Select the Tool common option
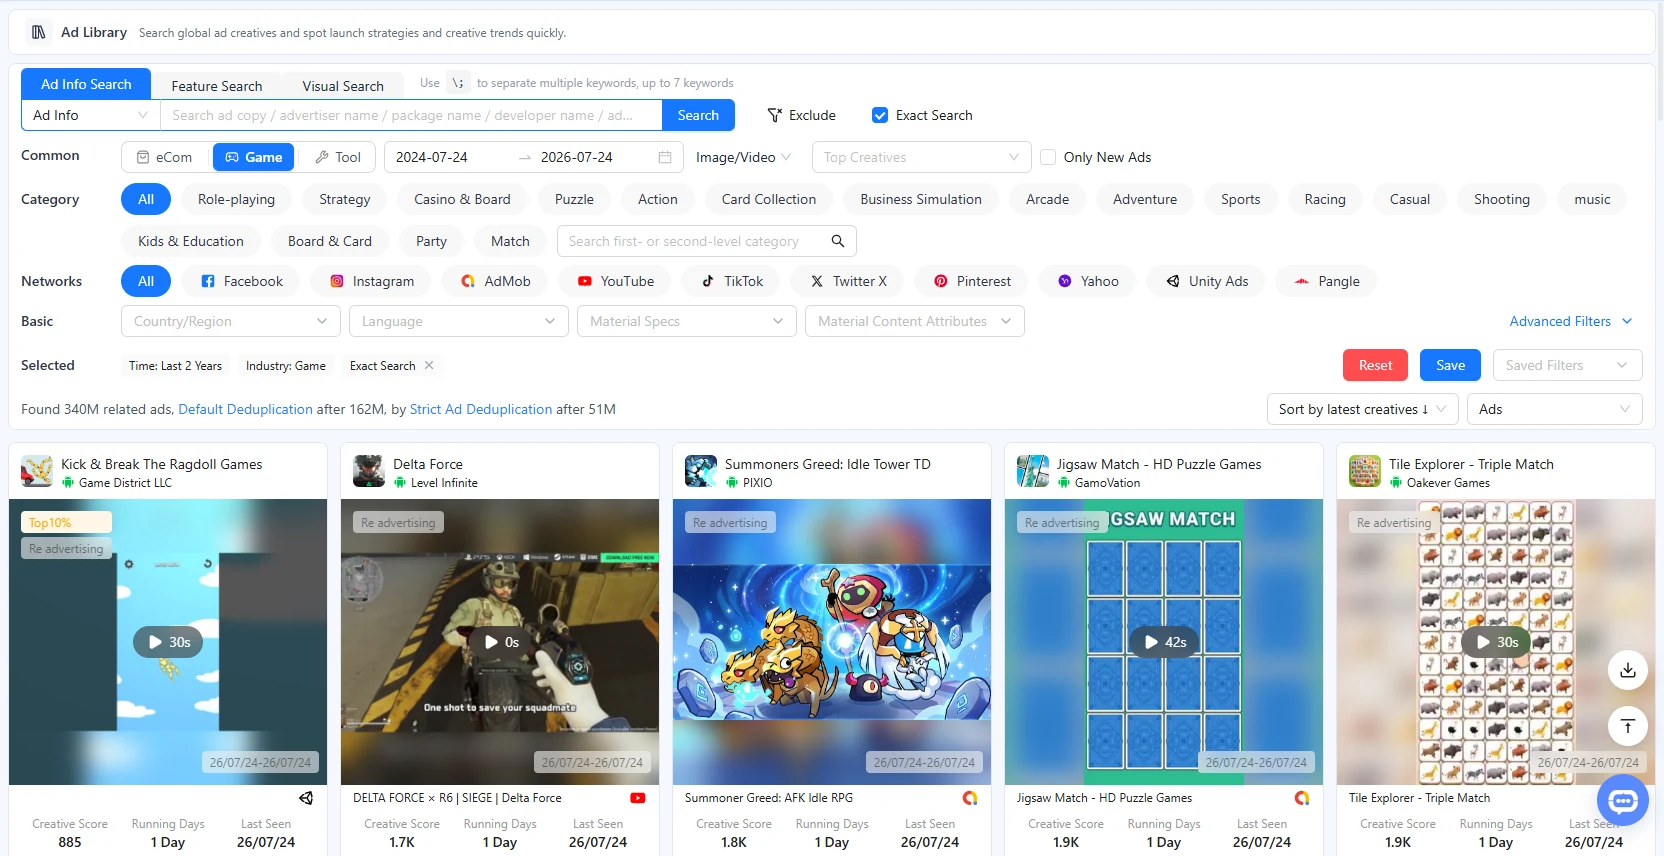This screenshot has height=856, width=1664. (337, 157)
